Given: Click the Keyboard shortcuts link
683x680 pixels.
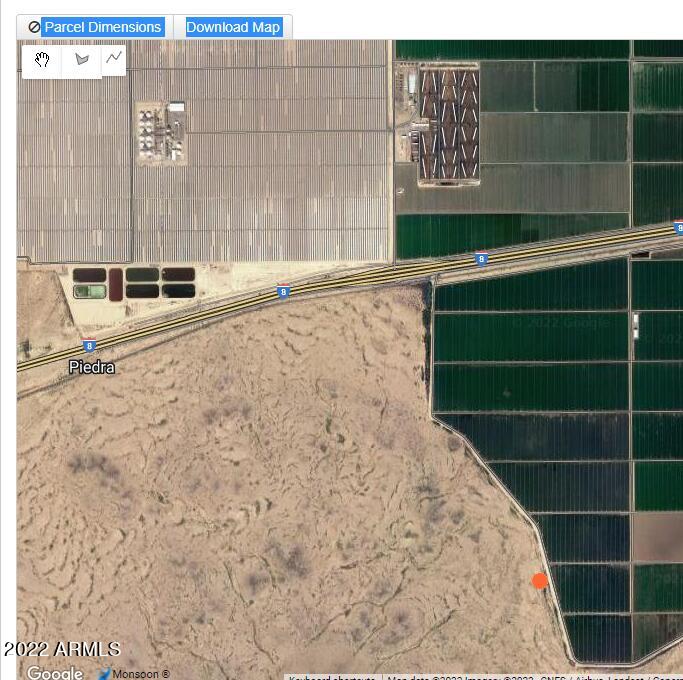Looking at the screenshot, I should coord(332,678).
